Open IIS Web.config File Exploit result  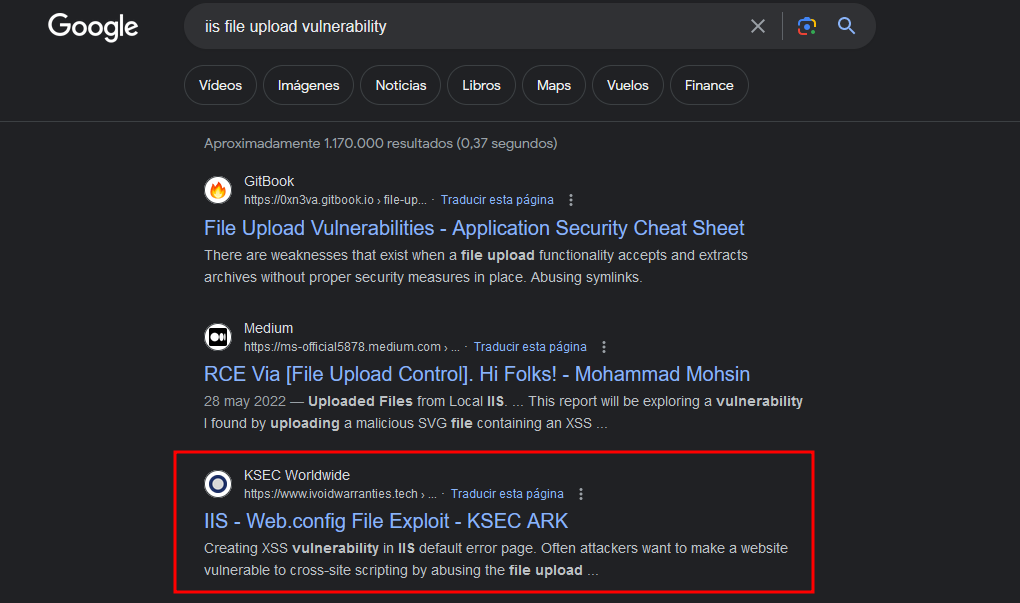[386, 522]
